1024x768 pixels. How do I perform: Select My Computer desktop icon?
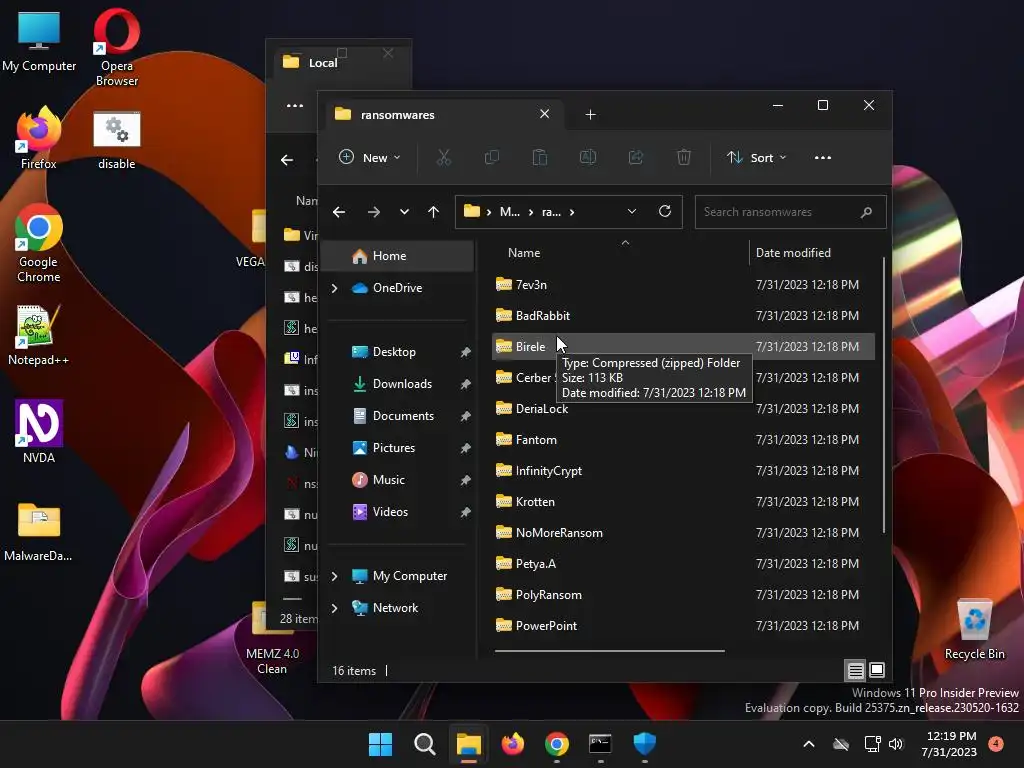(39, 41)
